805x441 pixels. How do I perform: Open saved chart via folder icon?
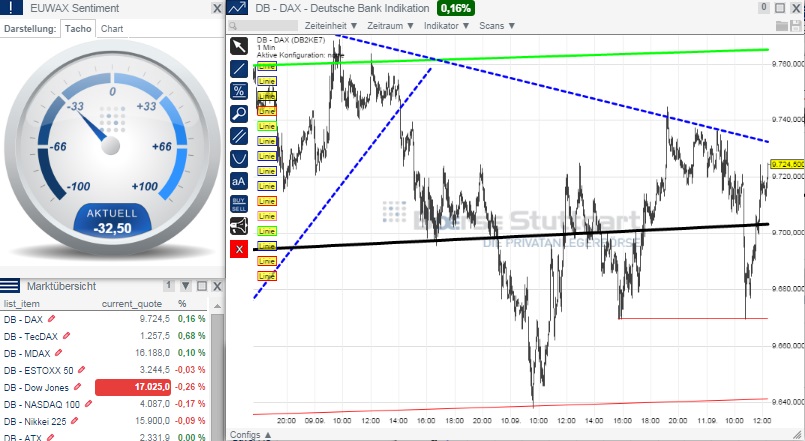click(781, 26)
